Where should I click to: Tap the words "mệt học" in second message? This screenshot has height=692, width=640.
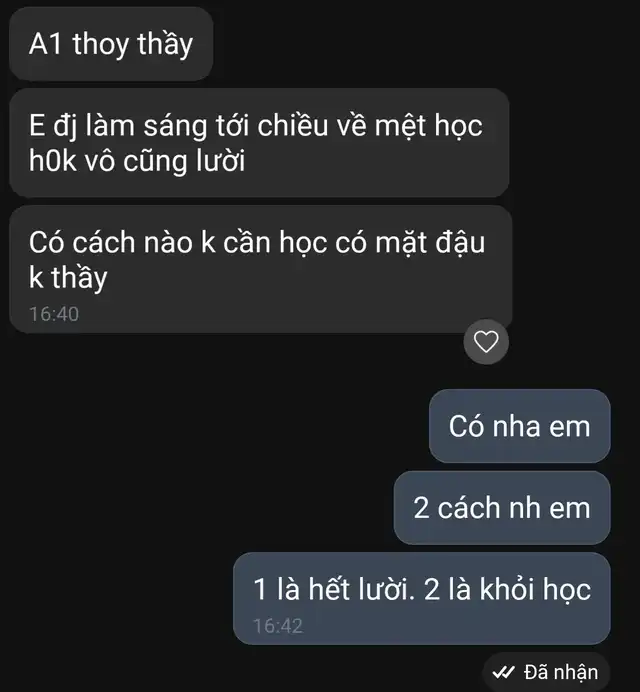[429, 126]
